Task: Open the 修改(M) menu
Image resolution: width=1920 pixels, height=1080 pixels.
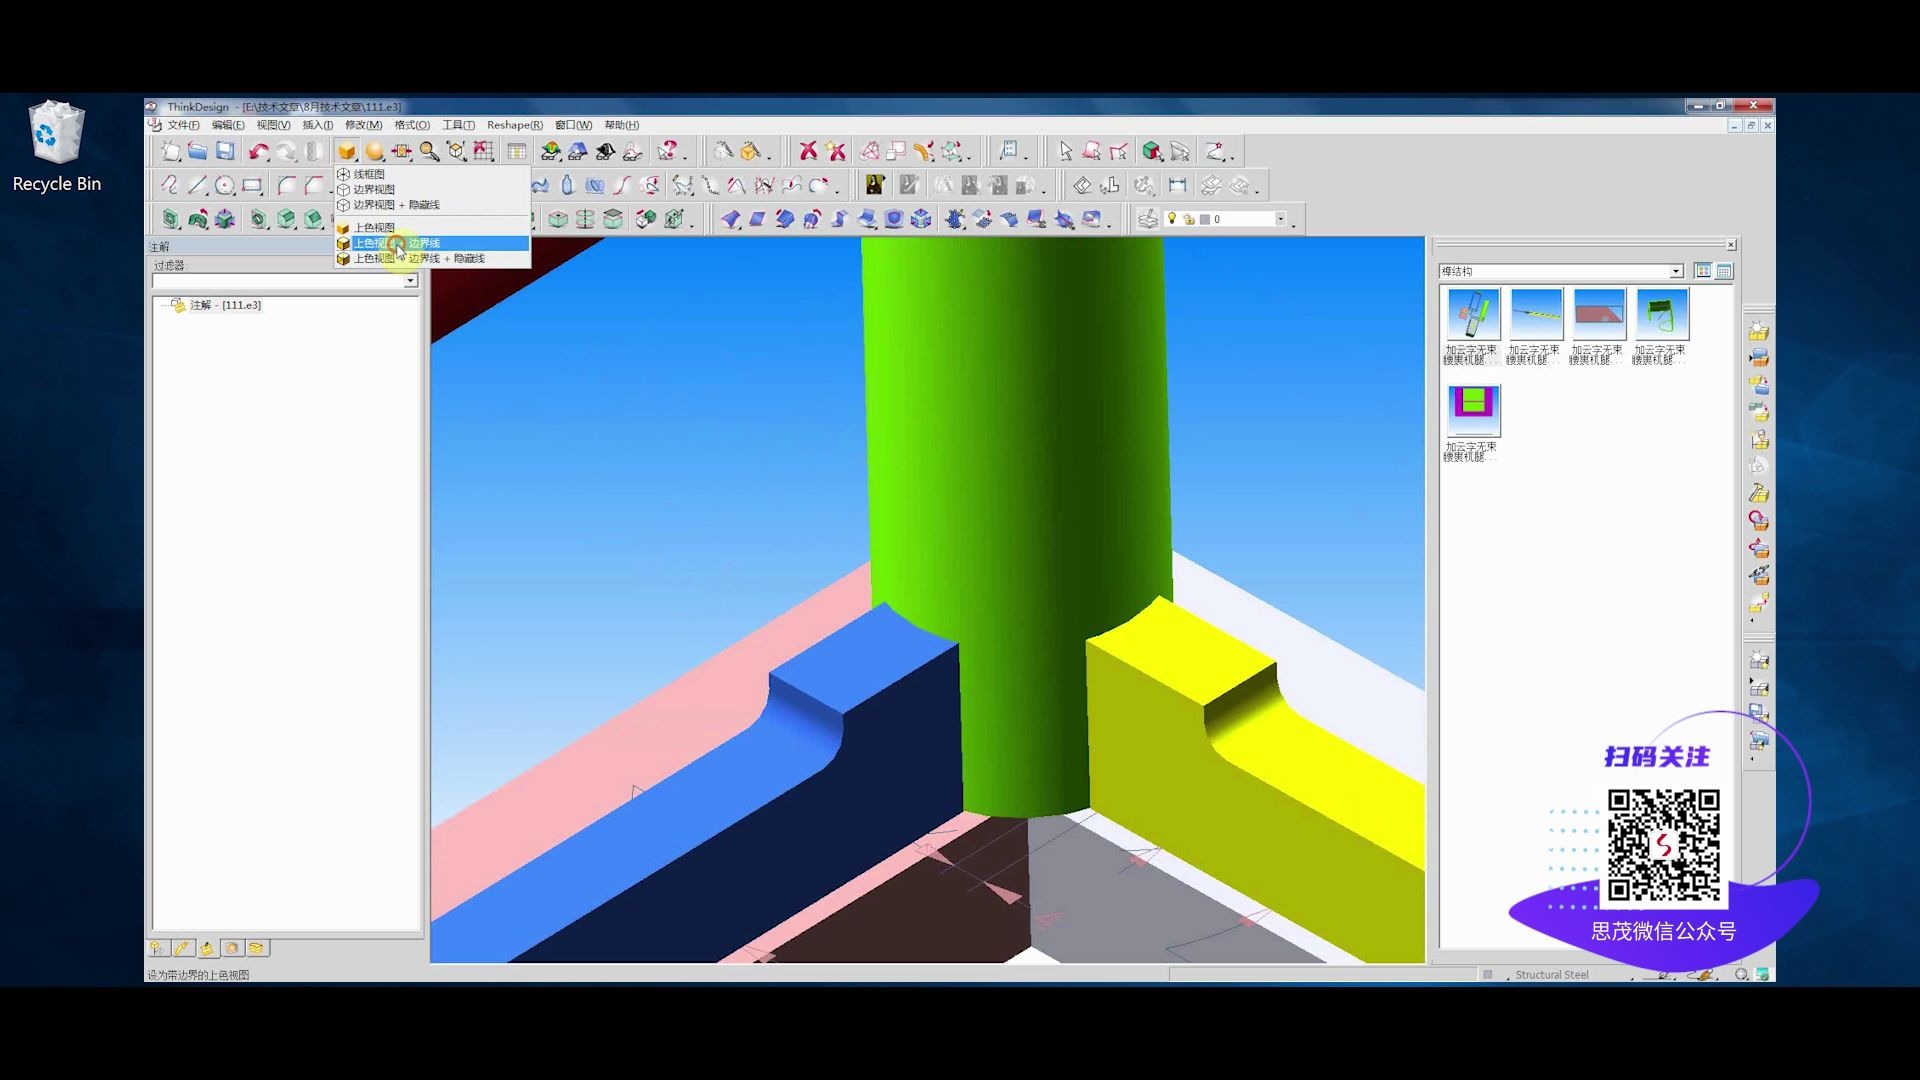Action: coord(363,125)
